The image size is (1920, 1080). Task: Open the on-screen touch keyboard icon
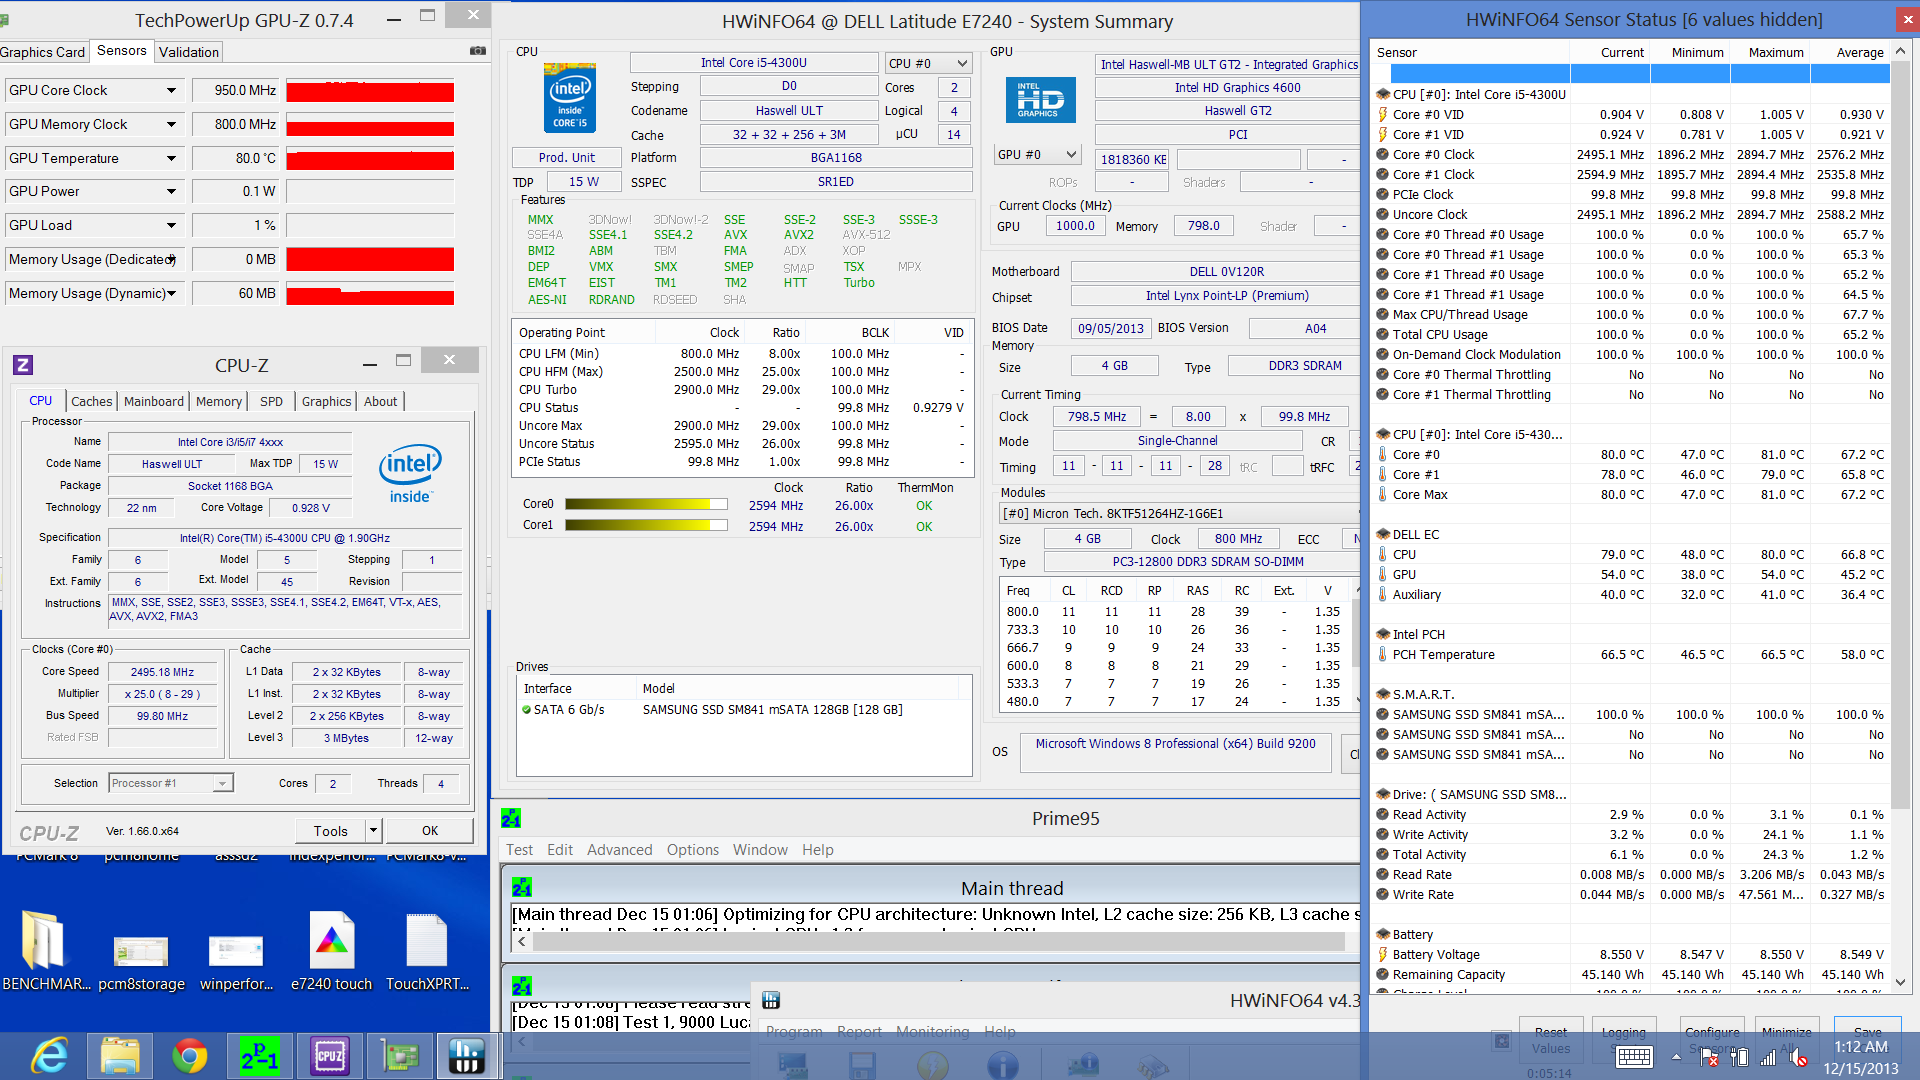(1634, 1057)
